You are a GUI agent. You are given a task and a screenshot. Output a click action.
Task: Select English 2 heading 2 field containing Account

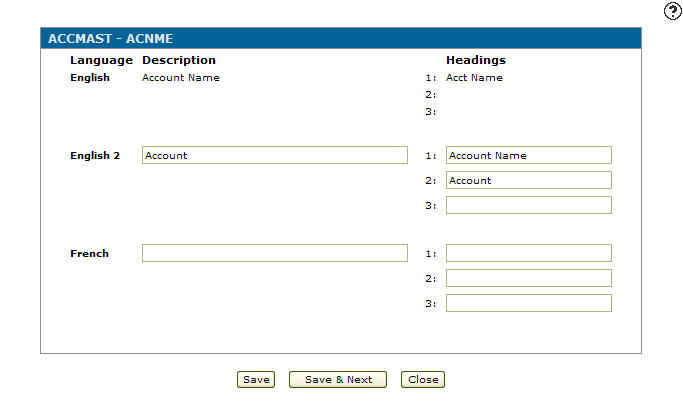pyautogui.click(x=528, y=180)
